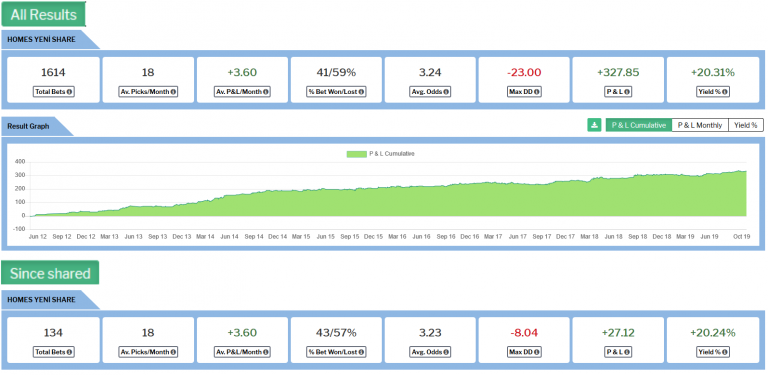Click info icon on All Results Total Bets

70,92
